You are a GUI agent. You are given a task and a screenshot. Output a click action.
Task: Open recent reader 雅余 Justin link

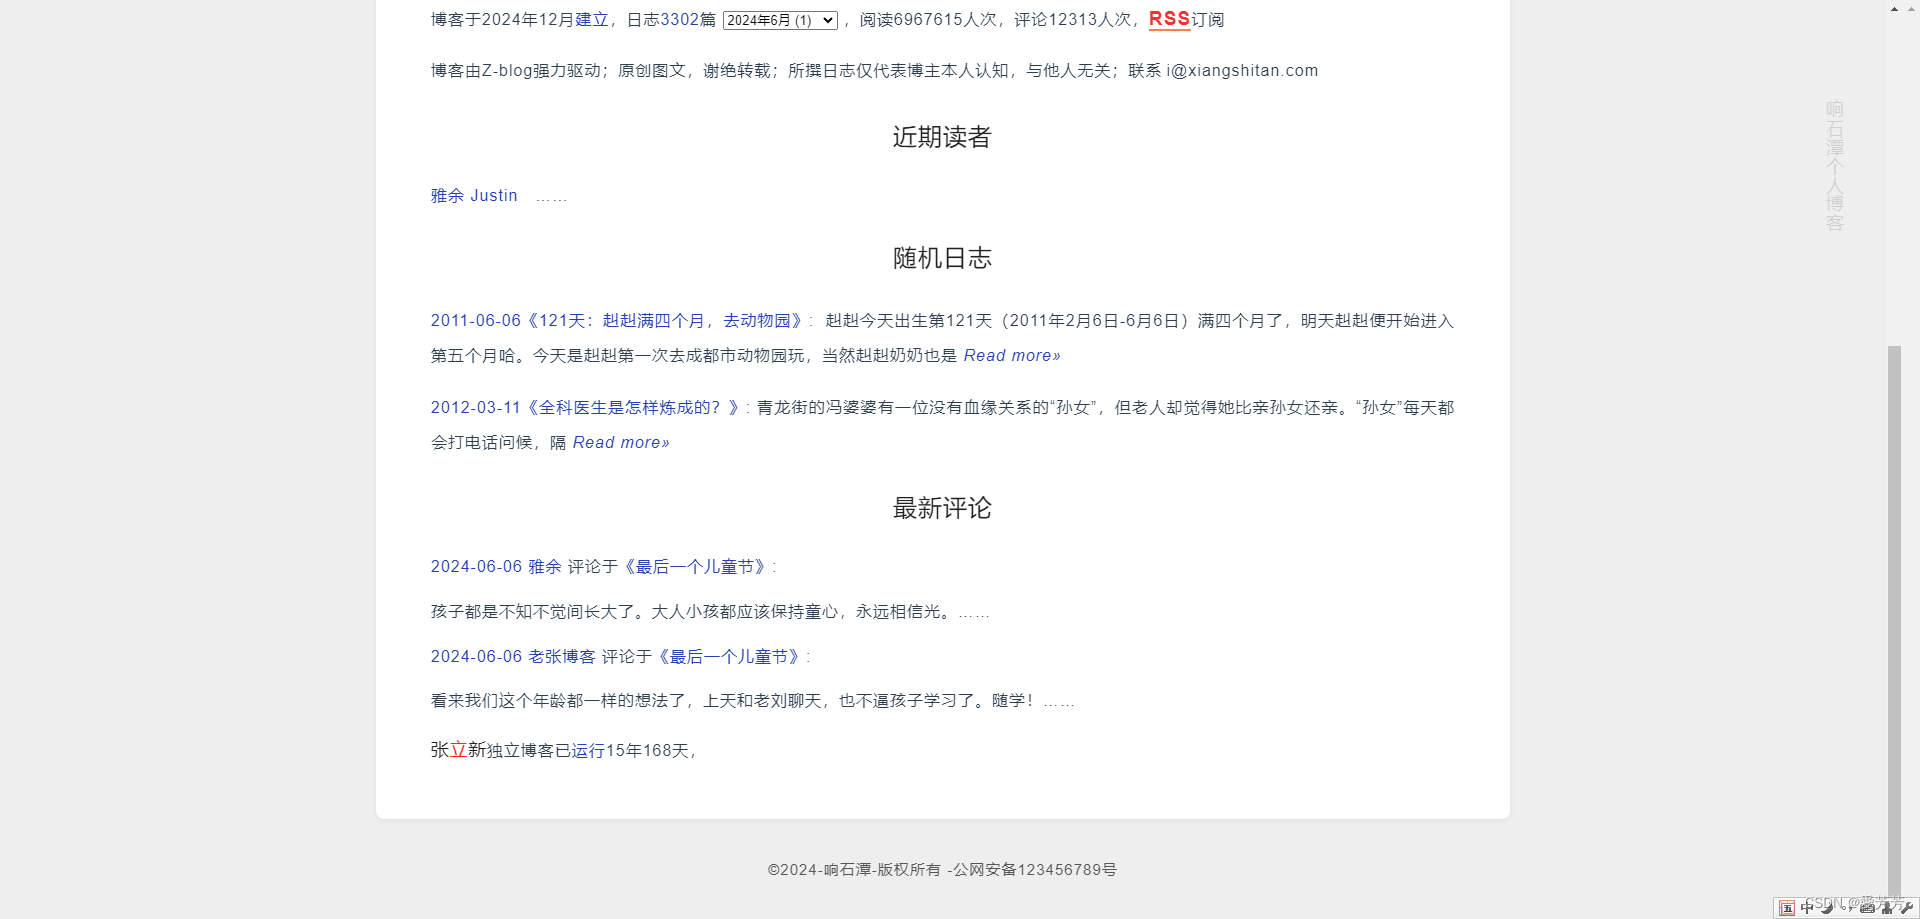[474, 196]
